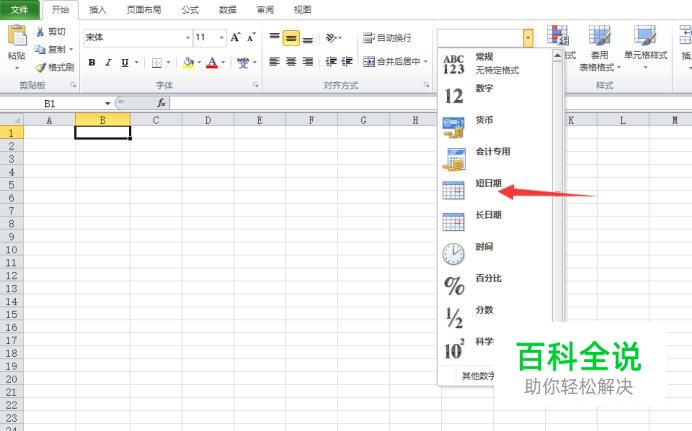Open merge and center dropdown arrow
Screen dimensions: 692x431
[426, 61]
